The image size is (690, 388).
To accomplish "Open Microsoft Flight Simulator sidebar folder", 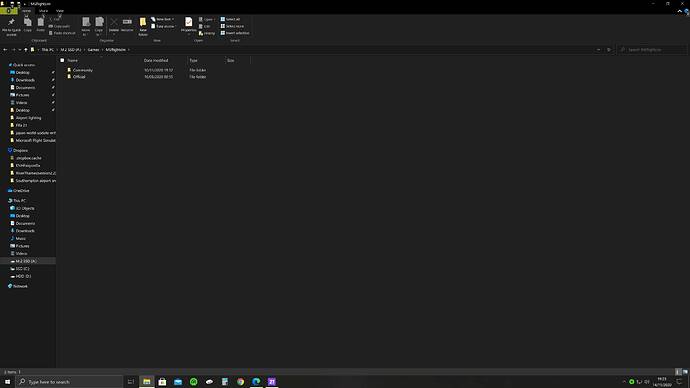I will 35,140.
